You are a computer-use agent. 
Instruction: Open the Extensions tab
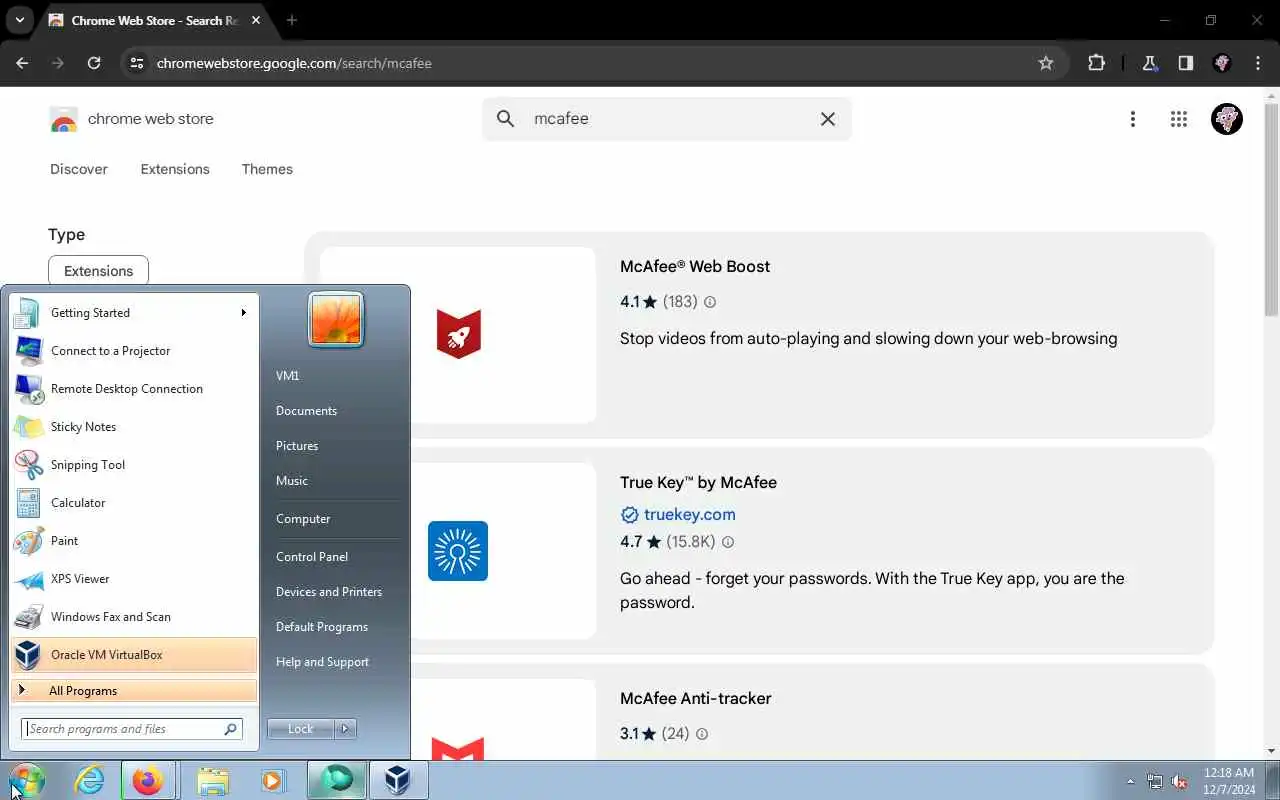(x=175, y=169)
